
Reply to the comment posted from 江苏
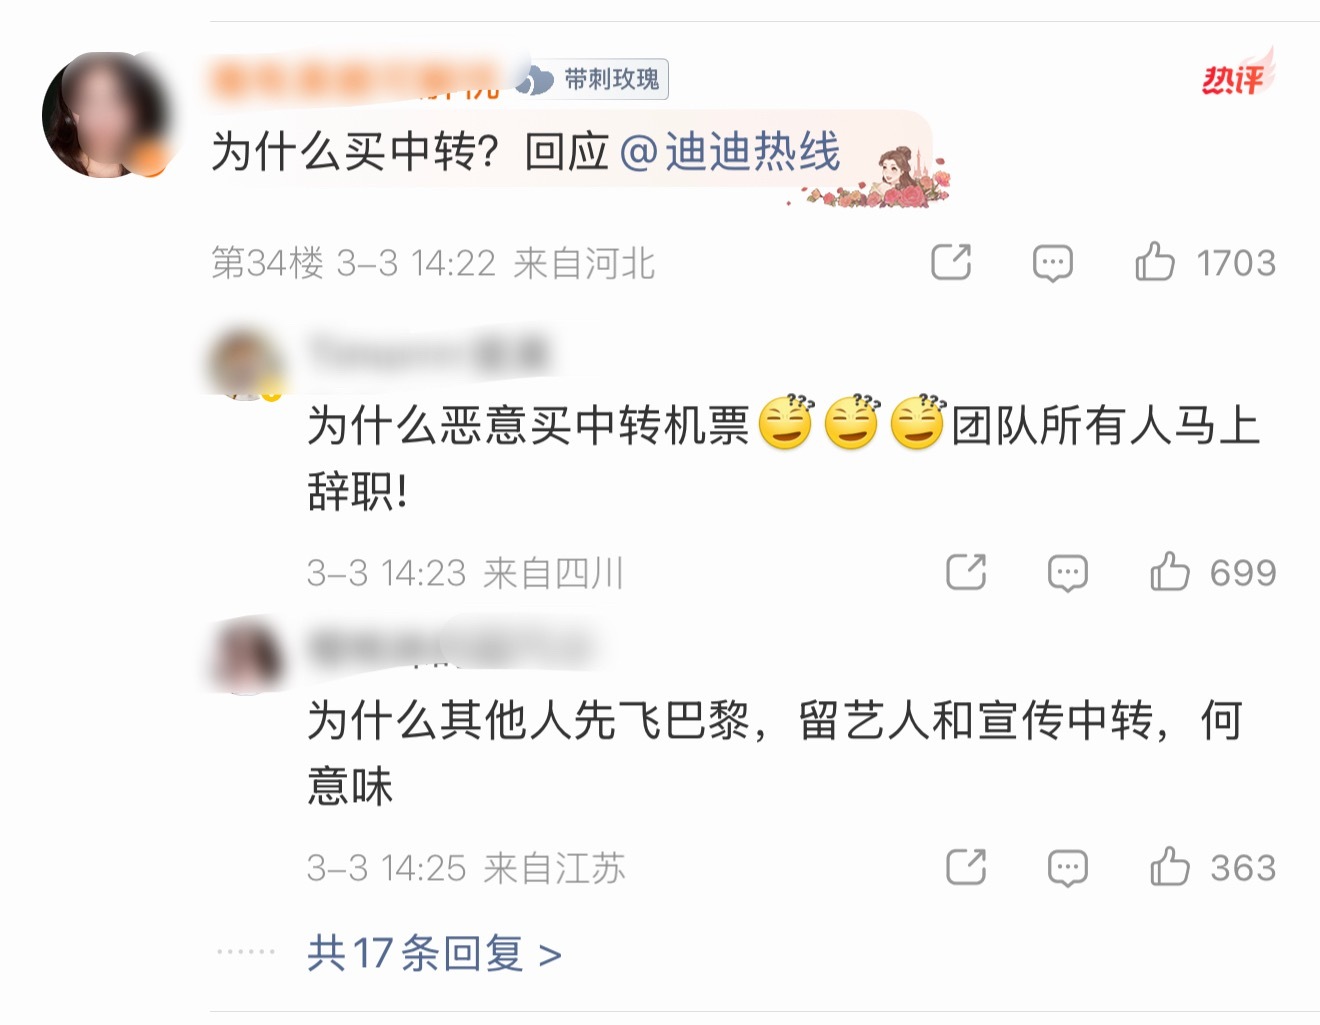[1067, 868]
